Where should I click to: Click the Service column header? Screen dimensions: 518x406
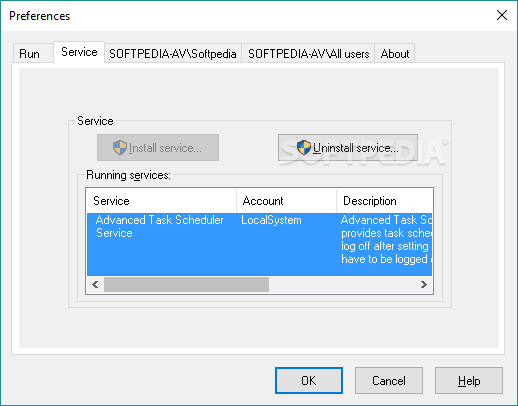(161, 201)
